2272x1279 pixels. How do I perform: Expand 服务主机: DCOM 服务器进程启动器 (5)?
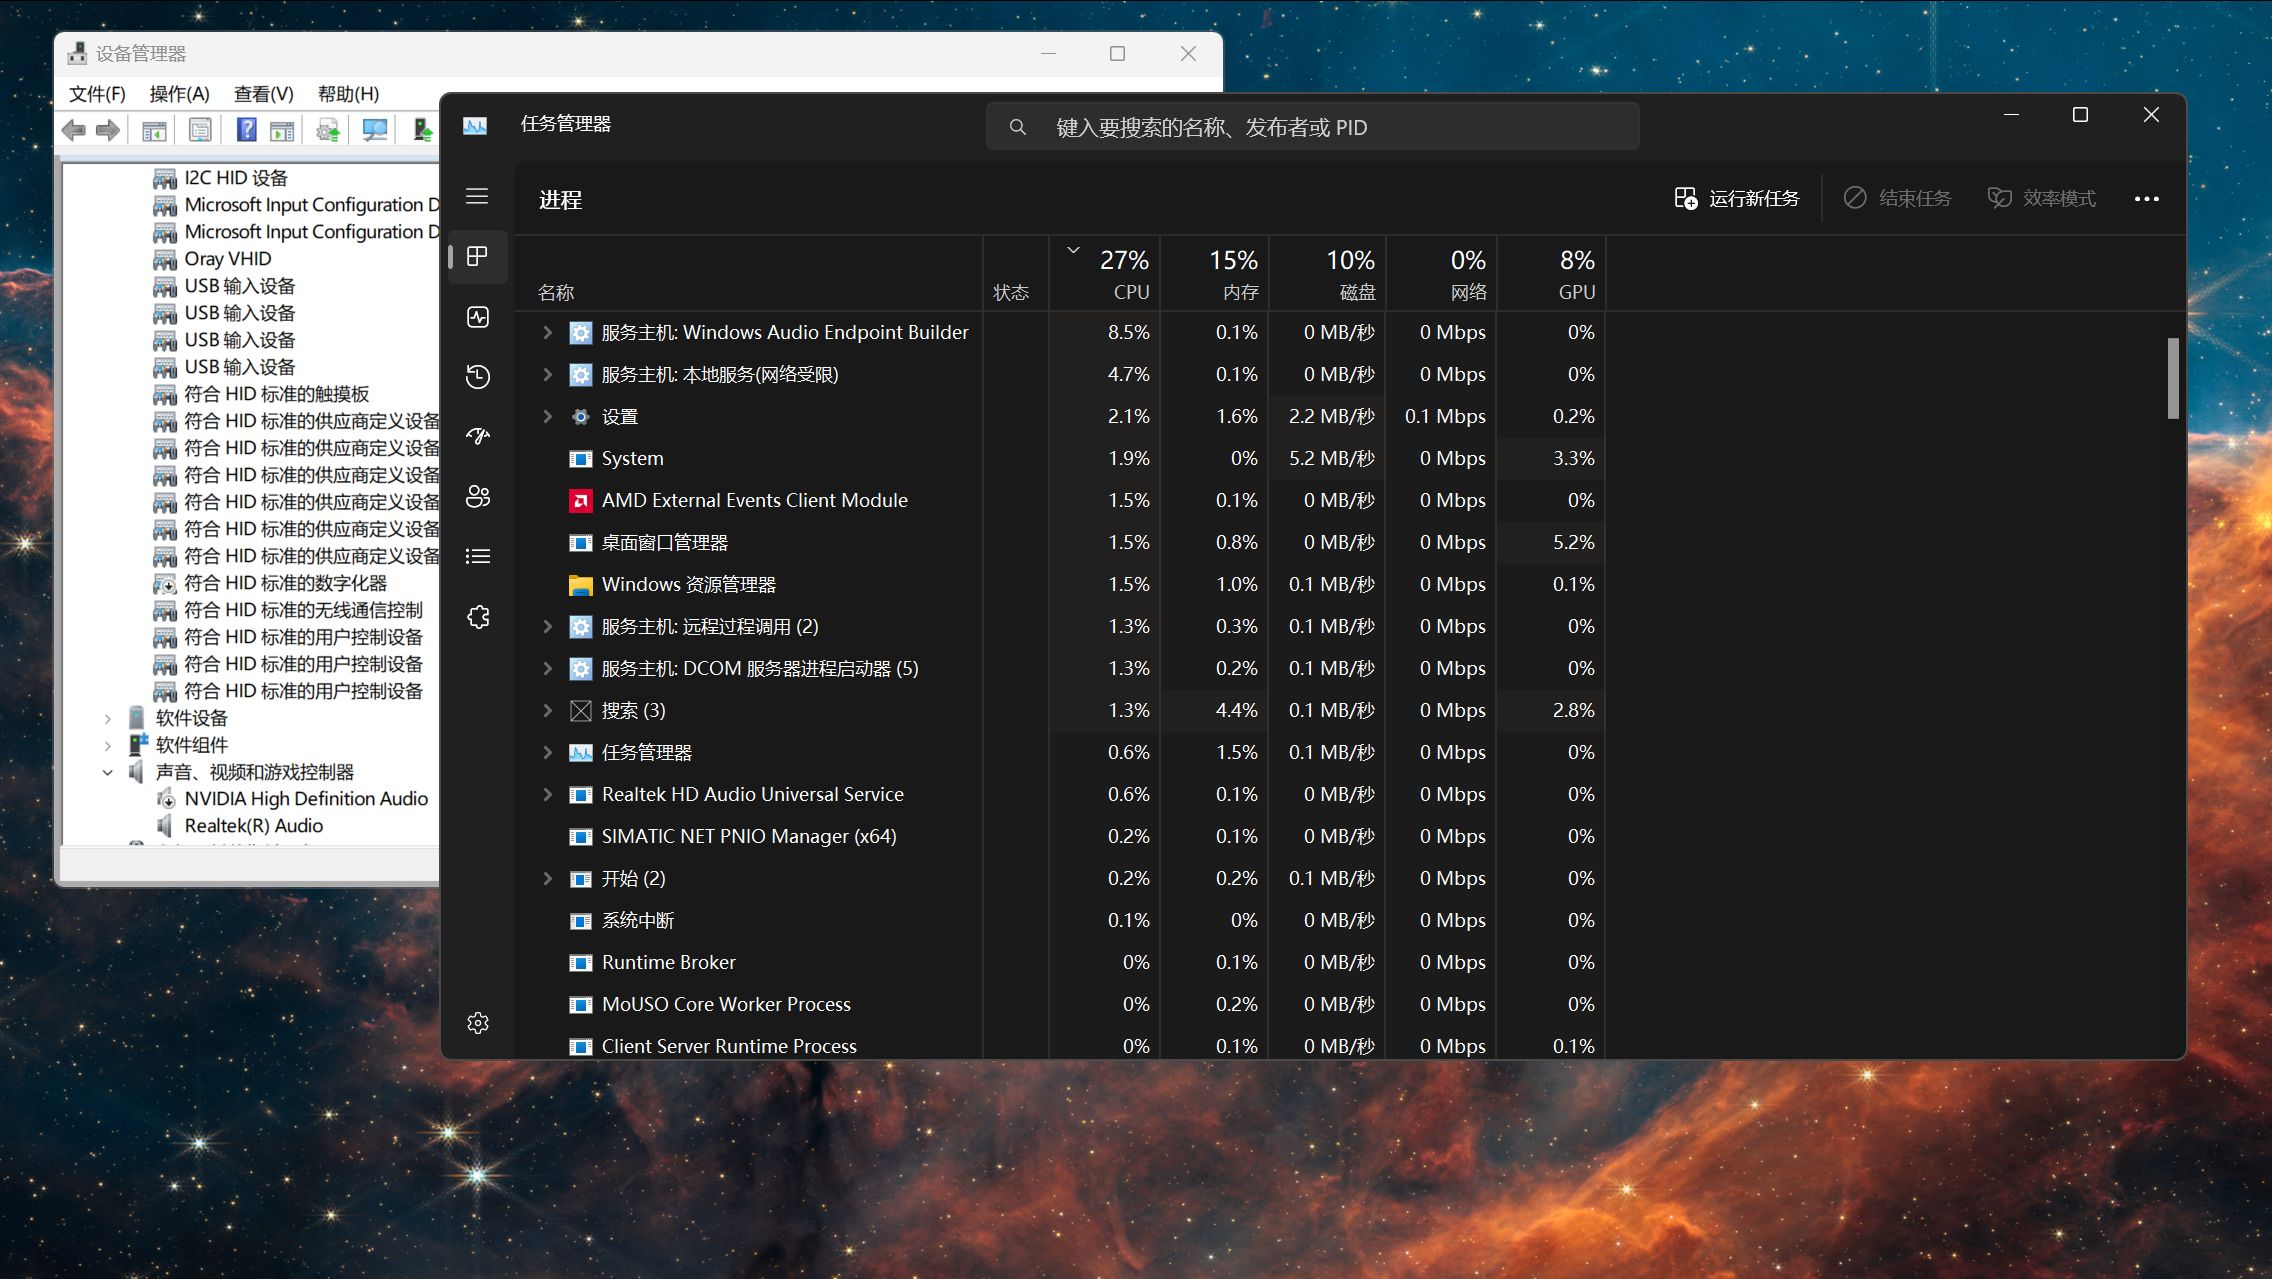547,668
